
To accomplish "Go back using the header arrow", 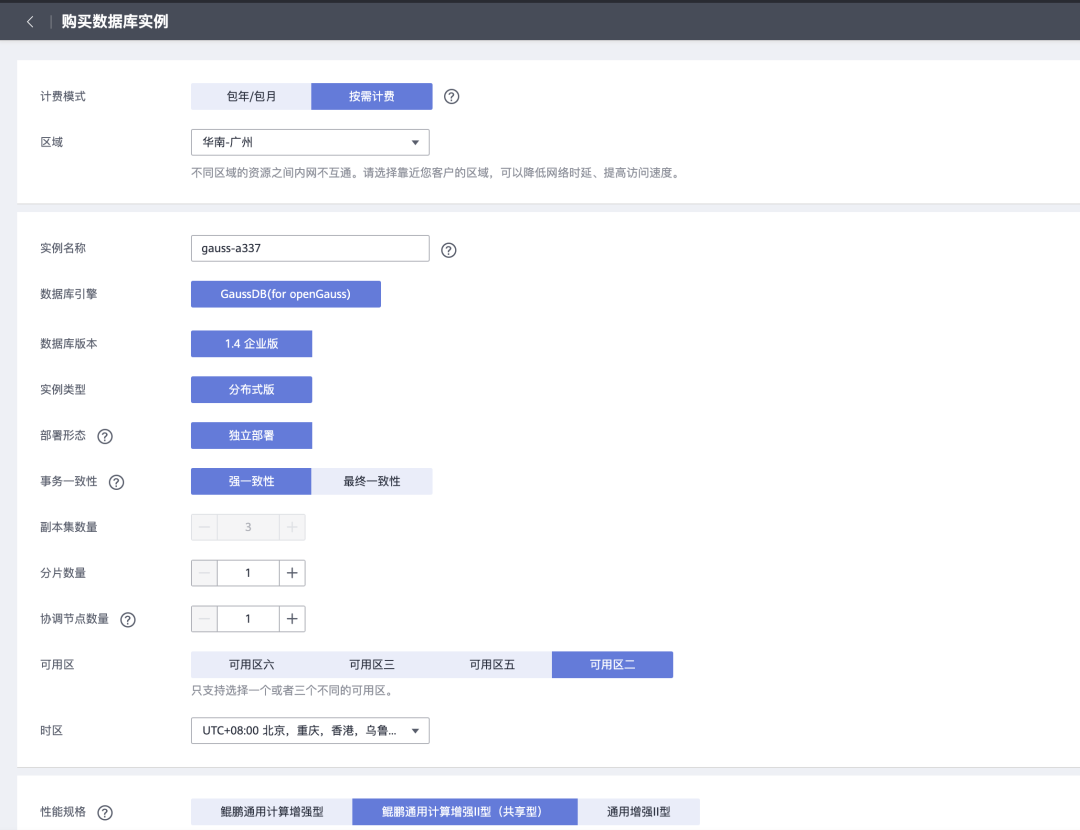I will coord(30,21).
